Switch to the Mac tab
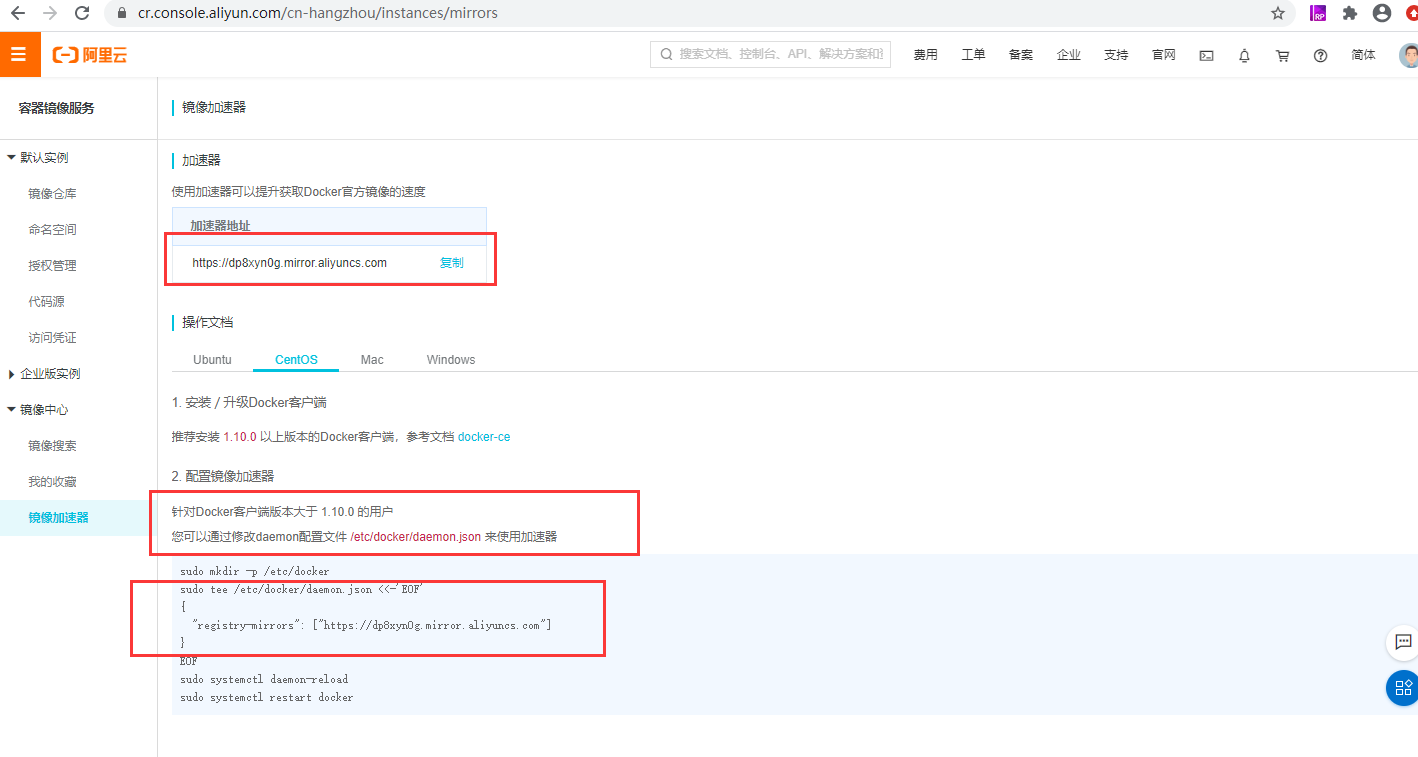This screenshot has width=1418, height=757. click(372, 359)
